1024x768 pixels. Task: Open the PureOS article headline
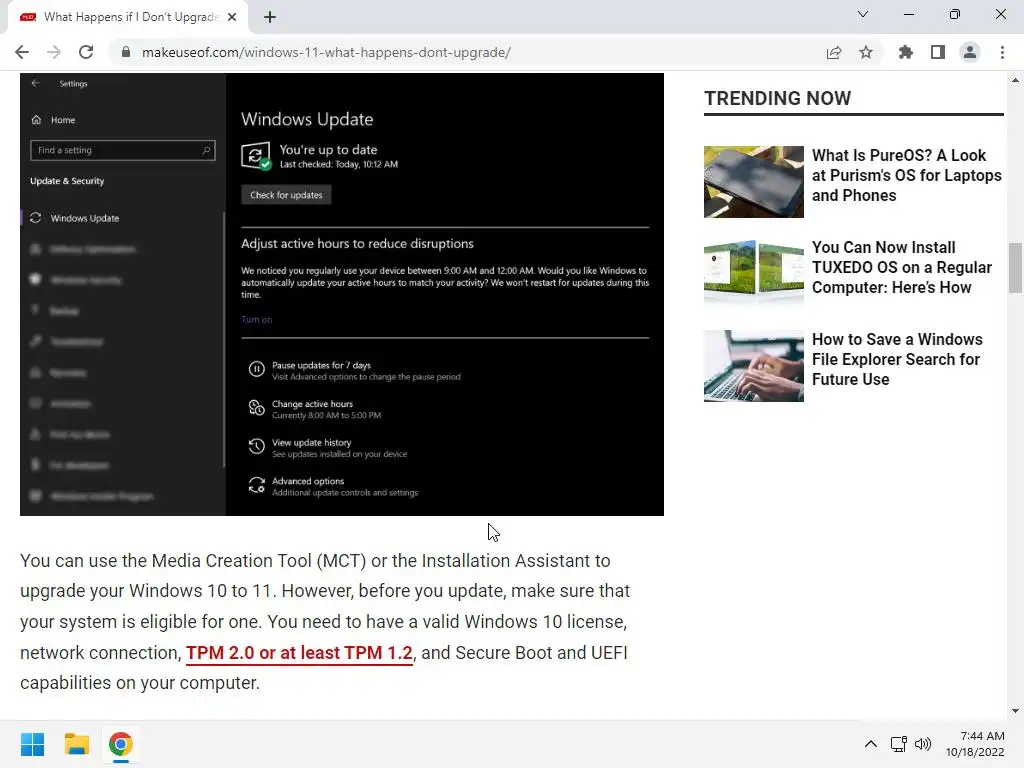906,175
